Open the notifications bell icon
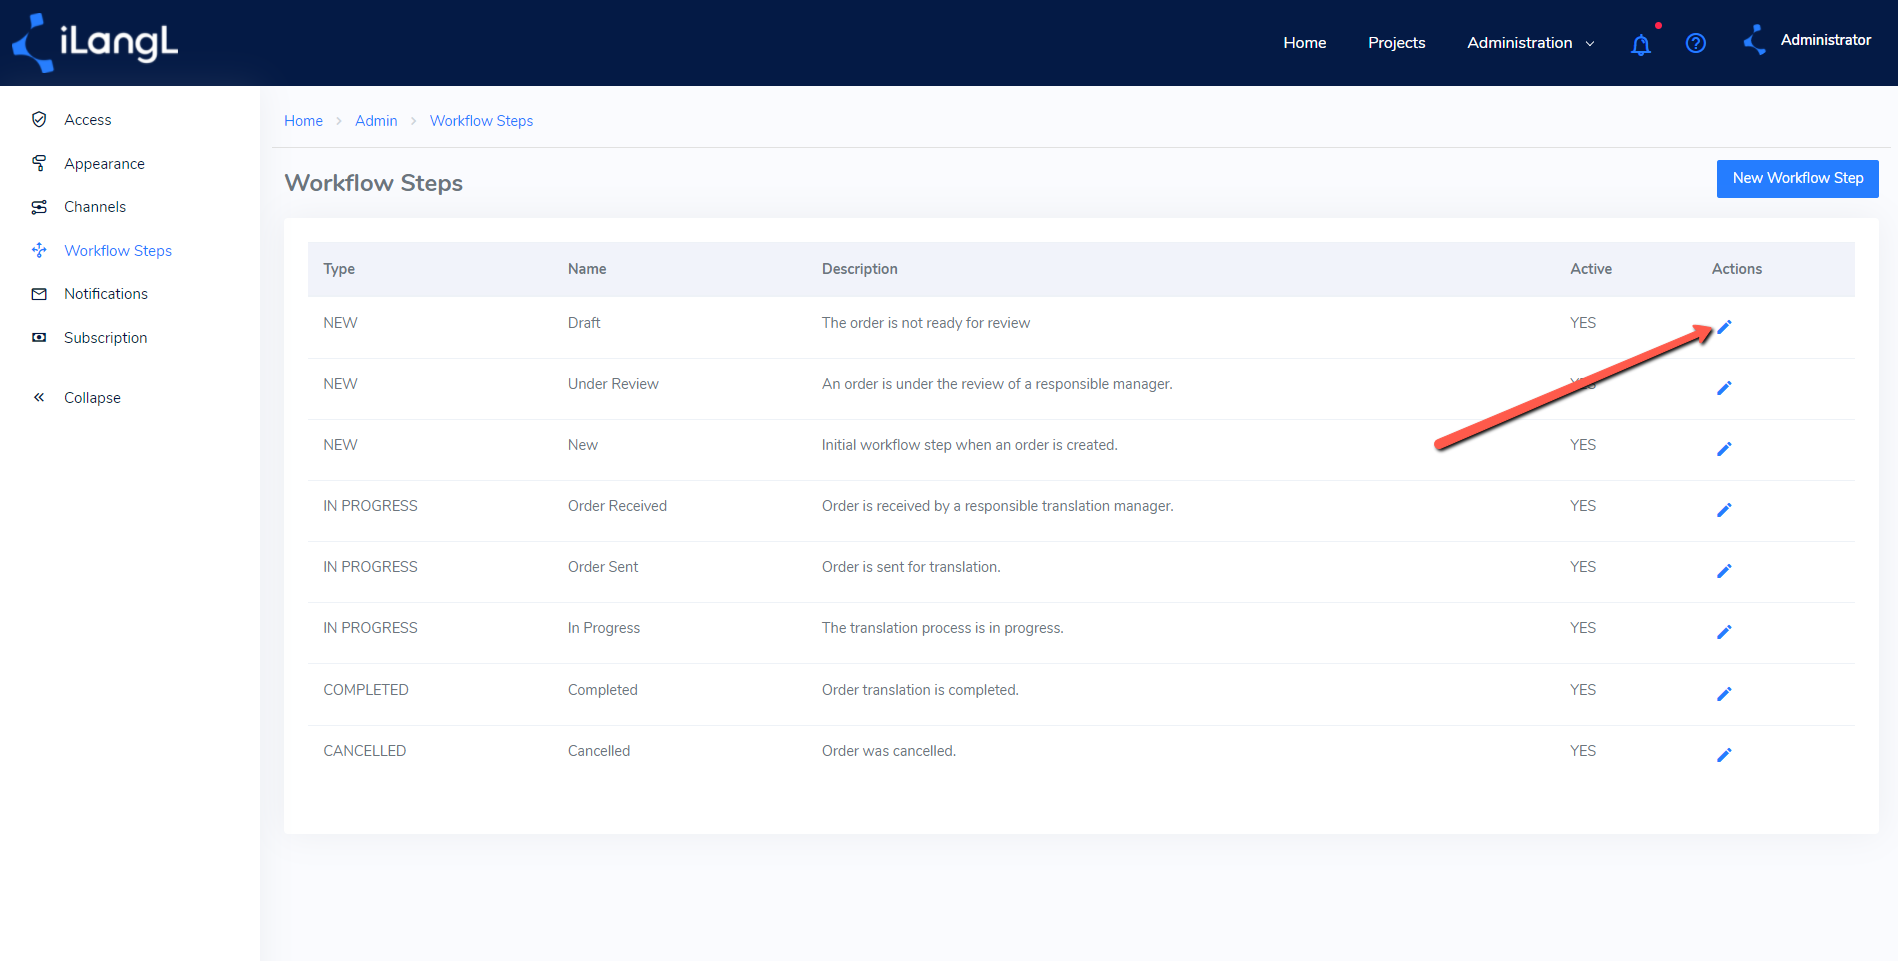Image resolution: width=1898 pixels, height=961 pixels. (x=1641, y=44)
